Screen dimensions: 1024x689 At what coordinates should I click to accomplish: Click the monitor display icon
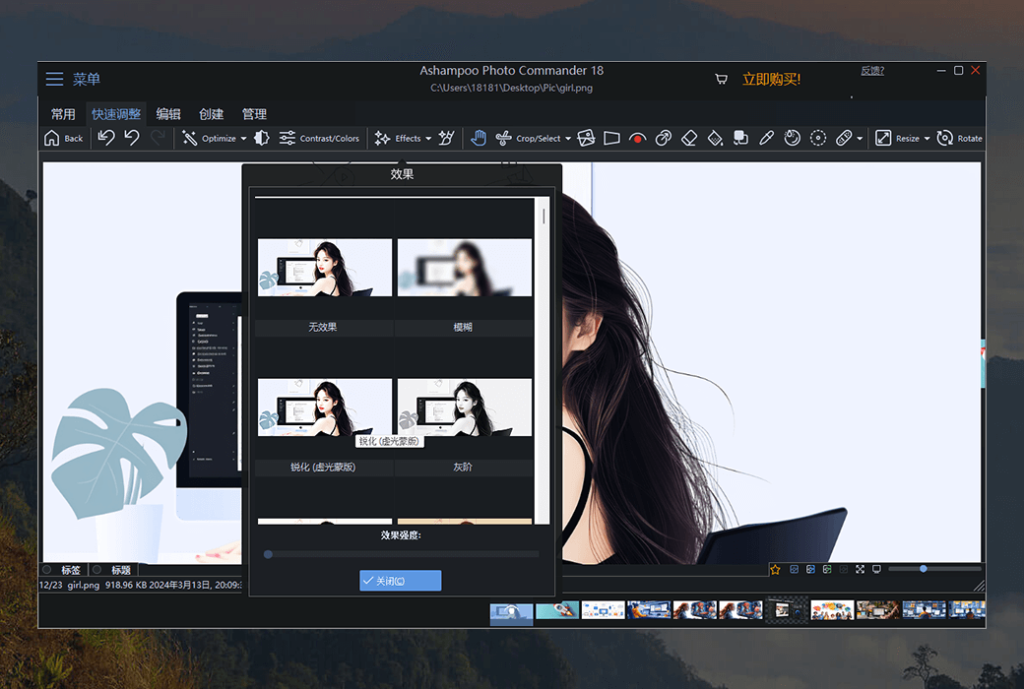pos(876,569)
